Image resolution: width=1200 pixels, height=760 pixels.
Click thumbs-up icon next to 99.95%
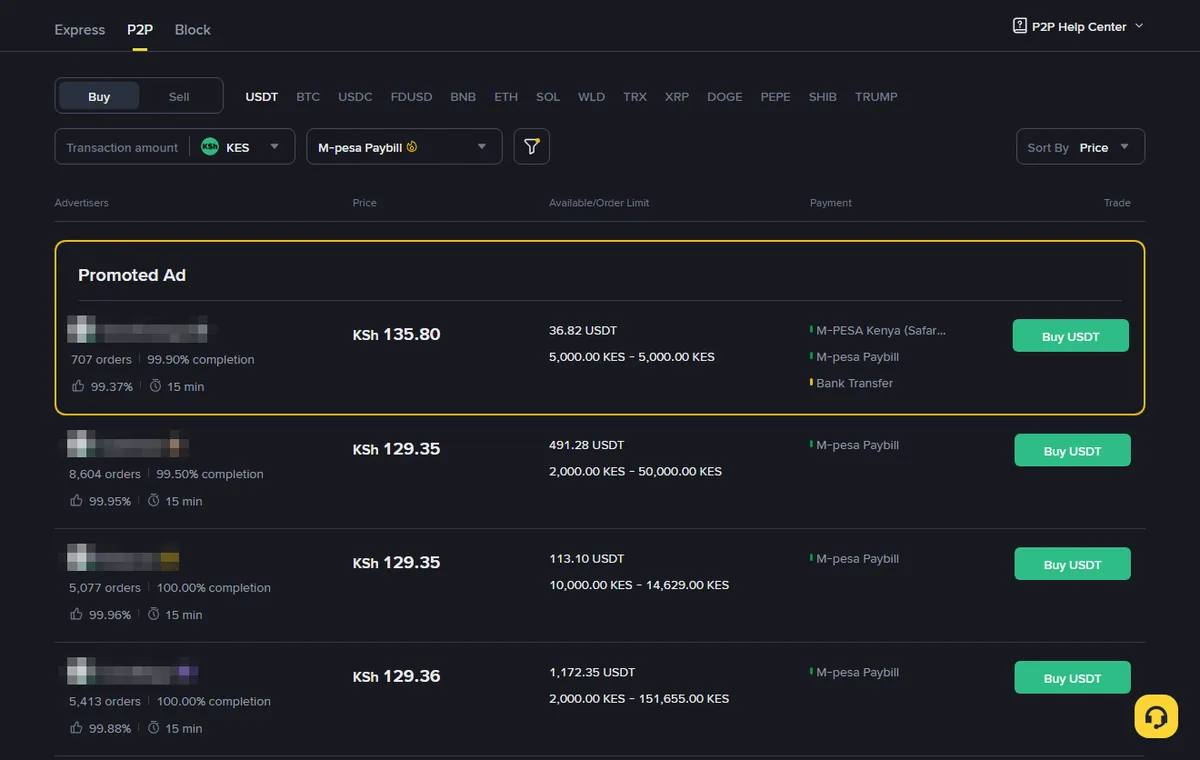(76, 501)
